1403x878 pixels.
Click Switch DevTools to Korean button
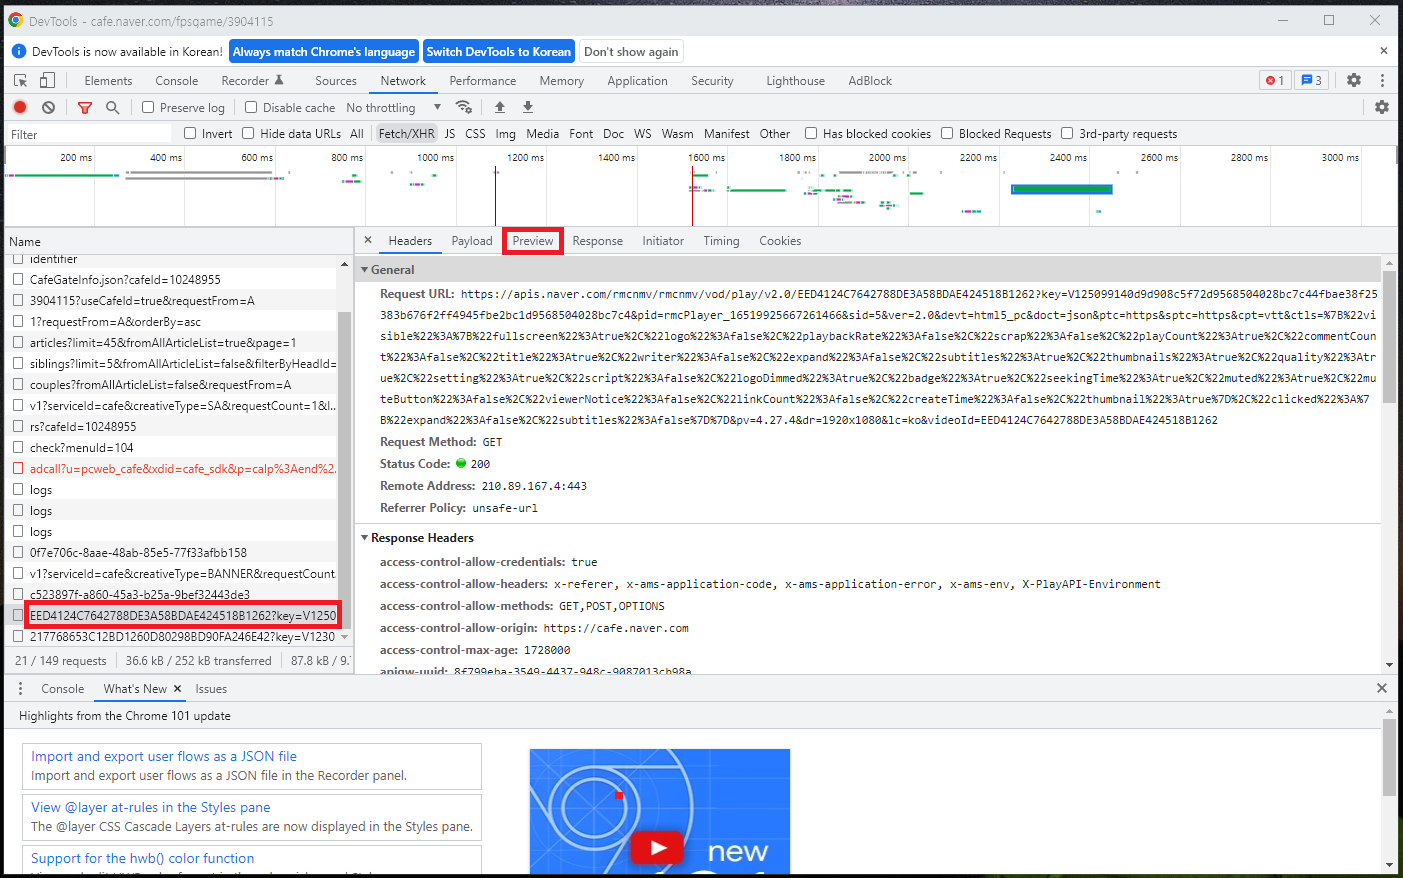click(498, 52)
